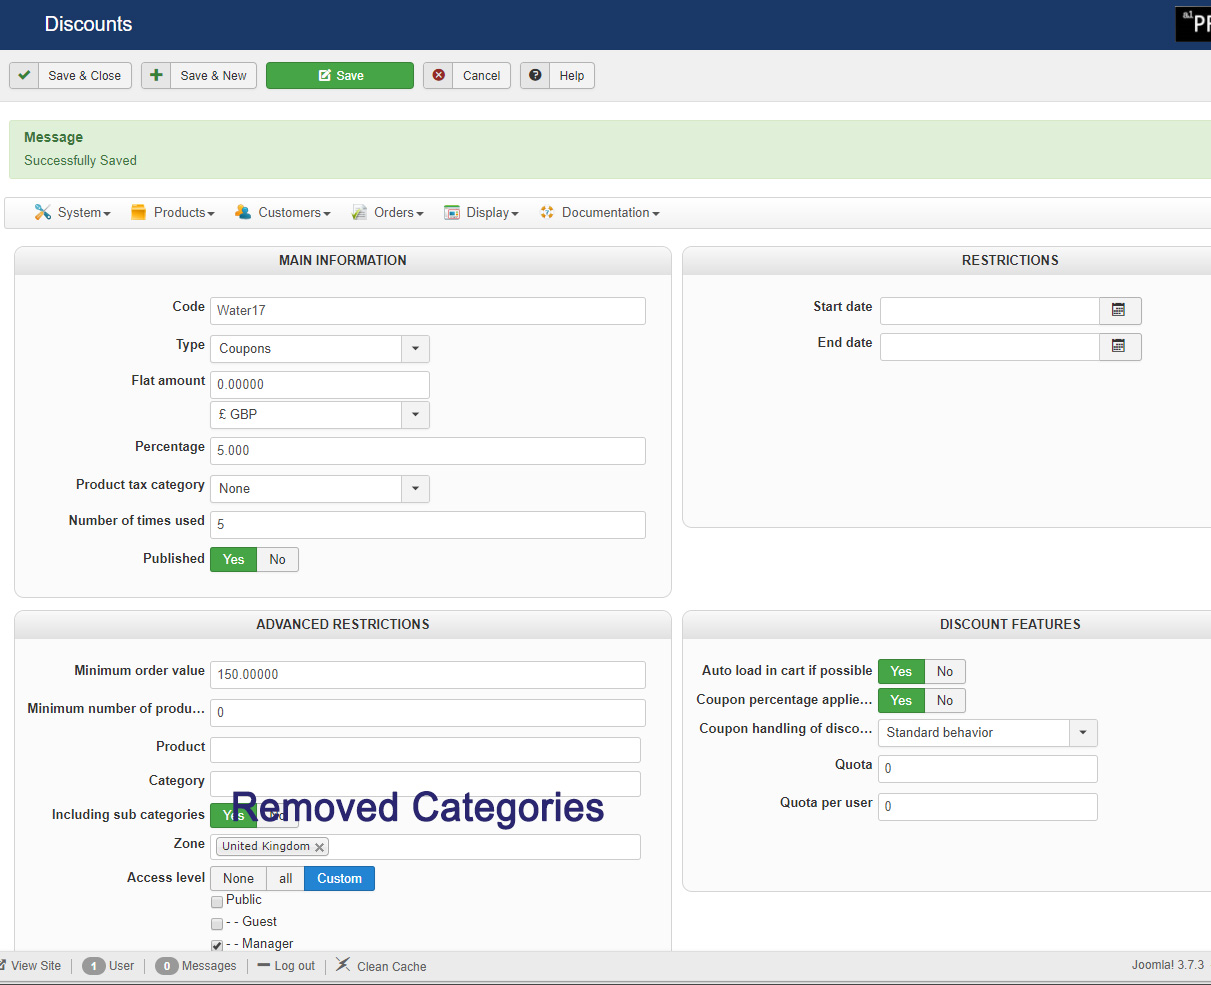Select the 'all' access level option
This screenshot has width=1211, height=985.
286,879
